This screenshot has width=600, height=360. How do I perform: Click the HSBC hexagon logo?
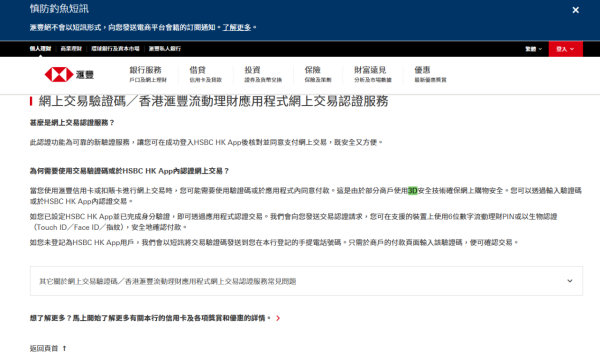pos(59,75)
